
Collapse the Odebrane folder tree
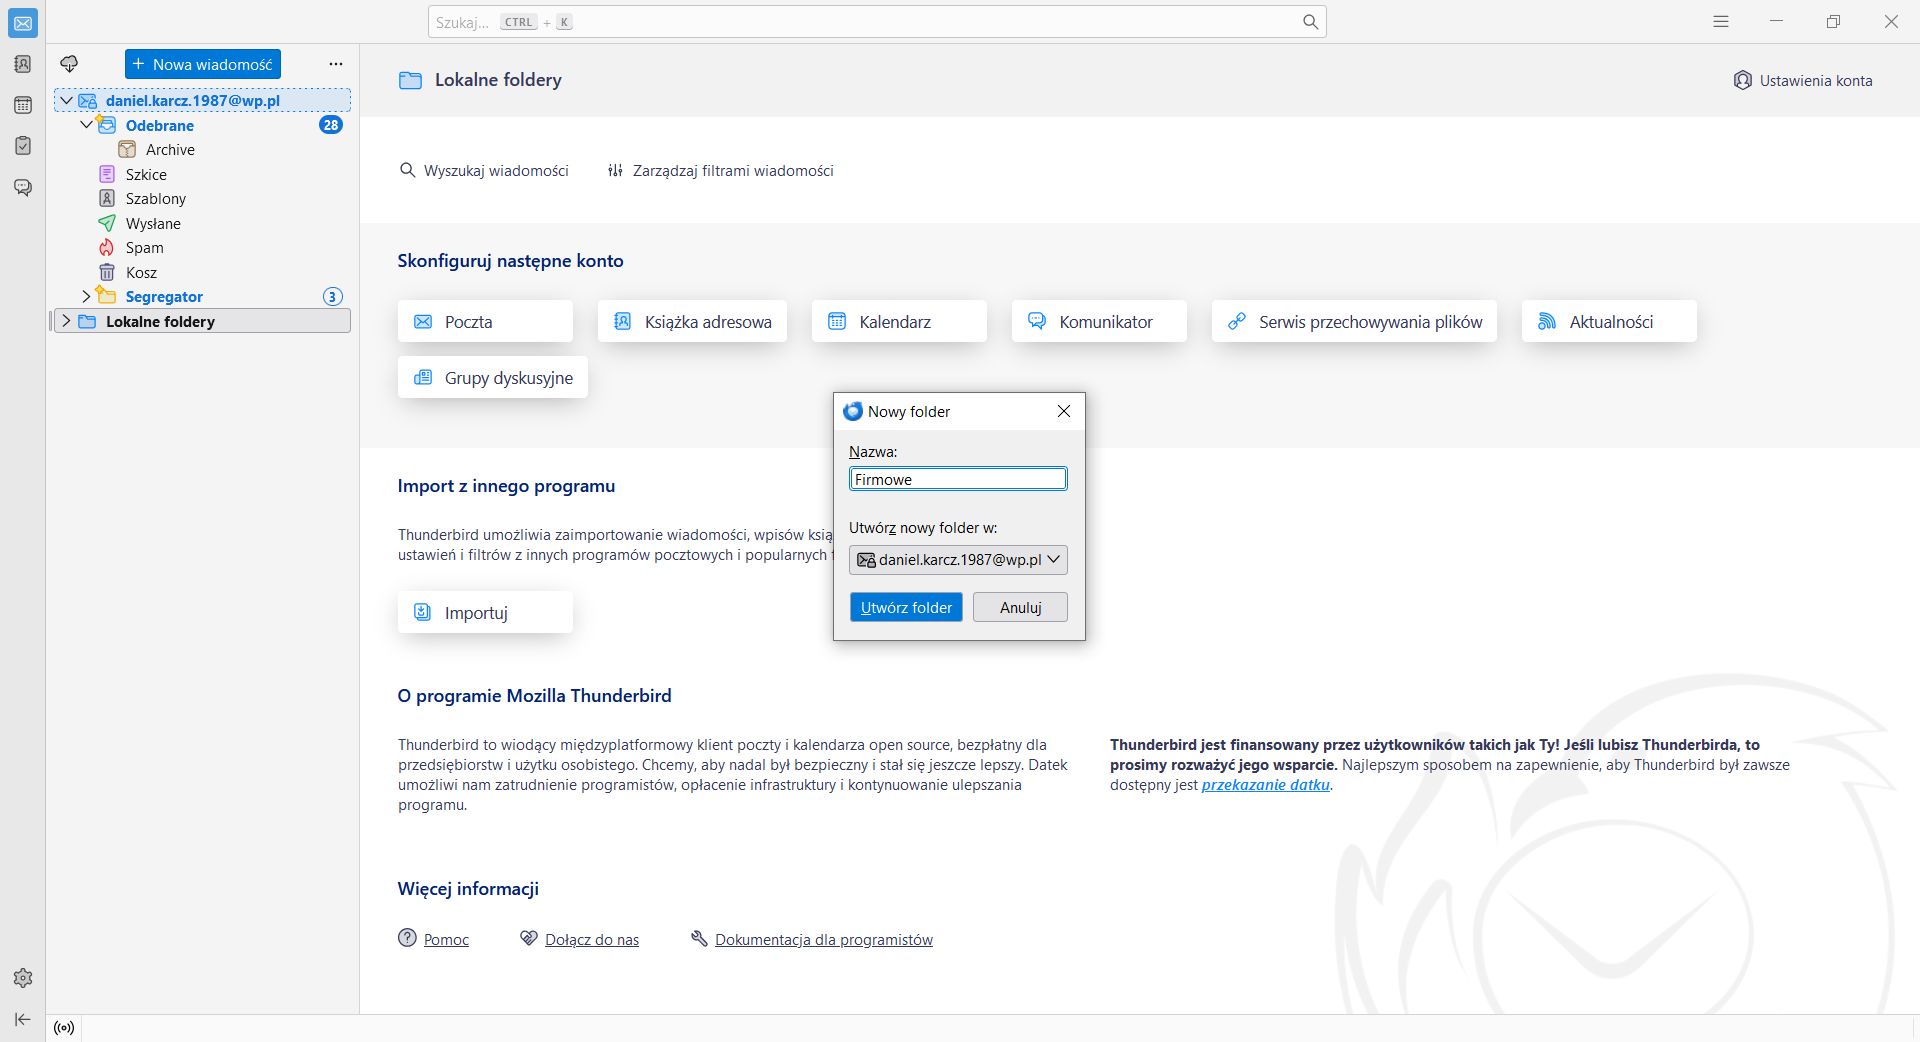(x=86, y=125)
